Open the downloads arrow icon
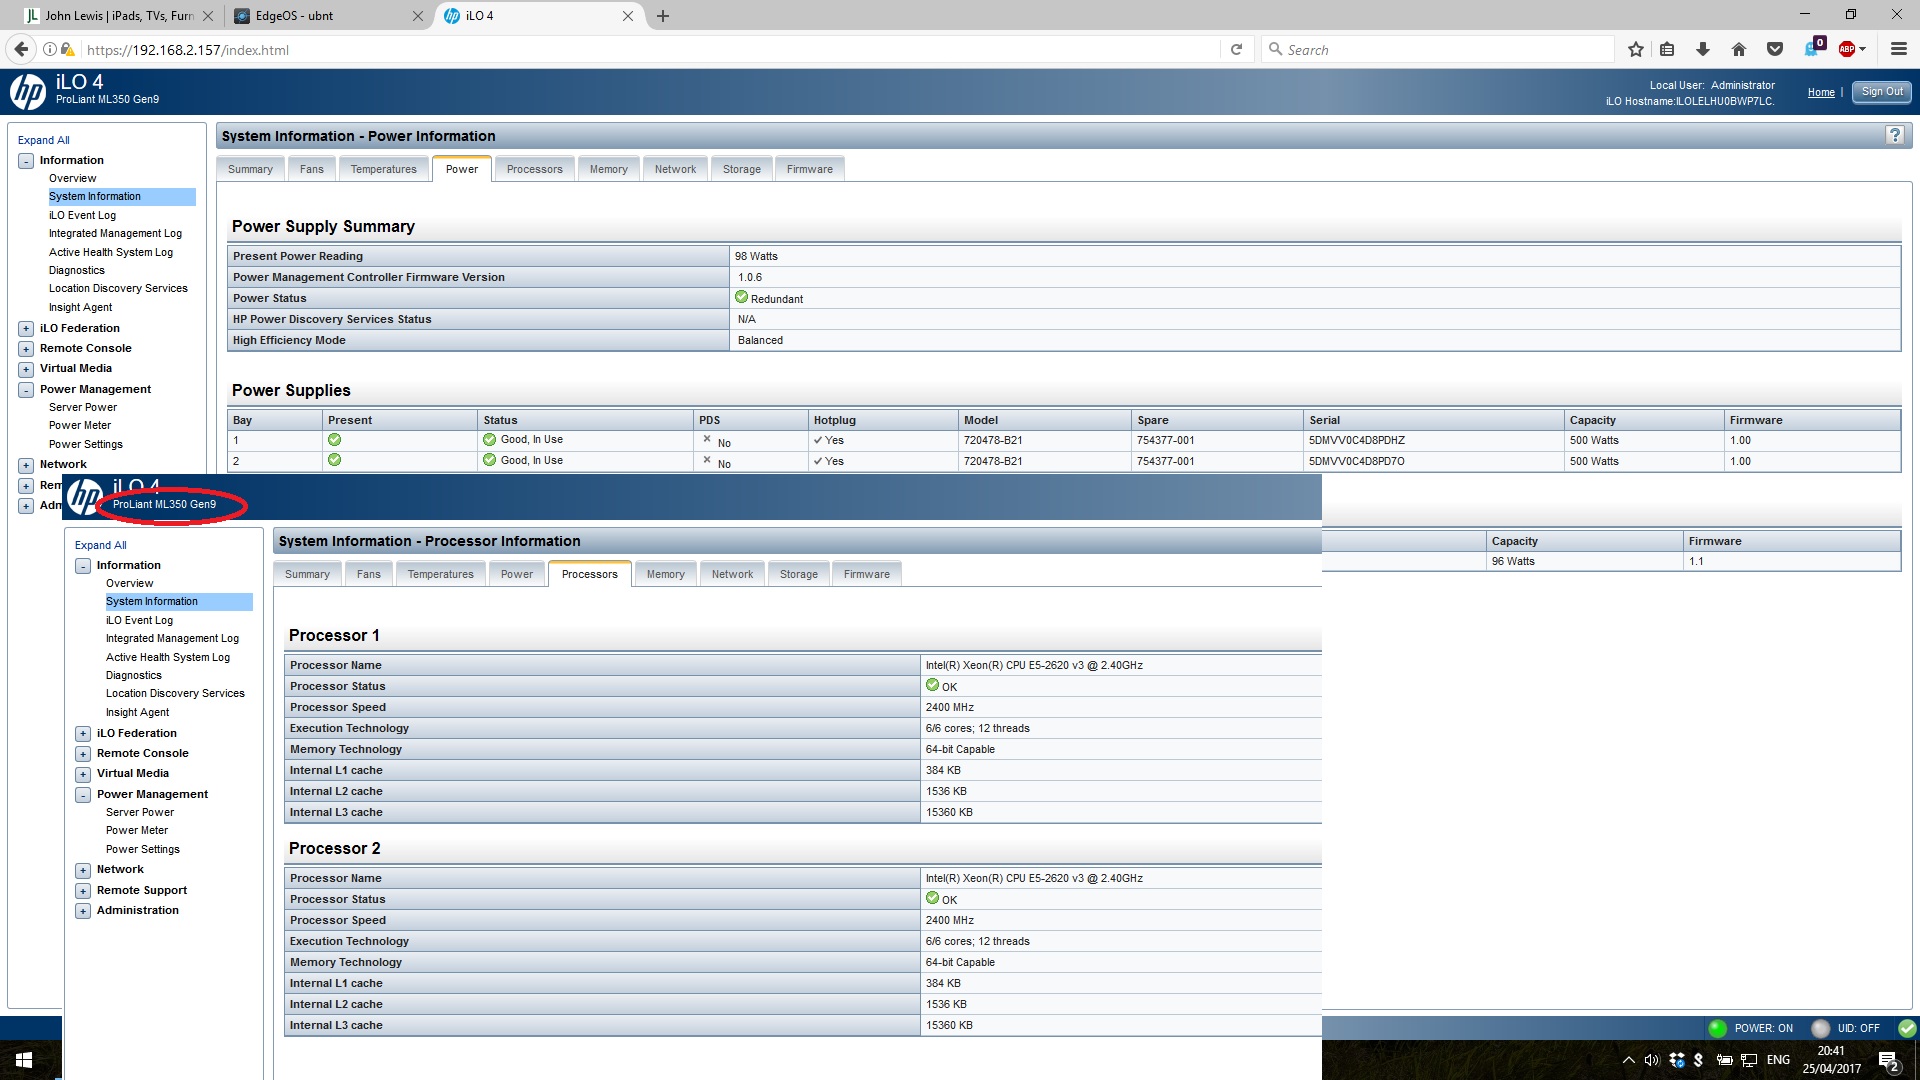This screenshot has width=1920, height=1080. pos(1703,49)
